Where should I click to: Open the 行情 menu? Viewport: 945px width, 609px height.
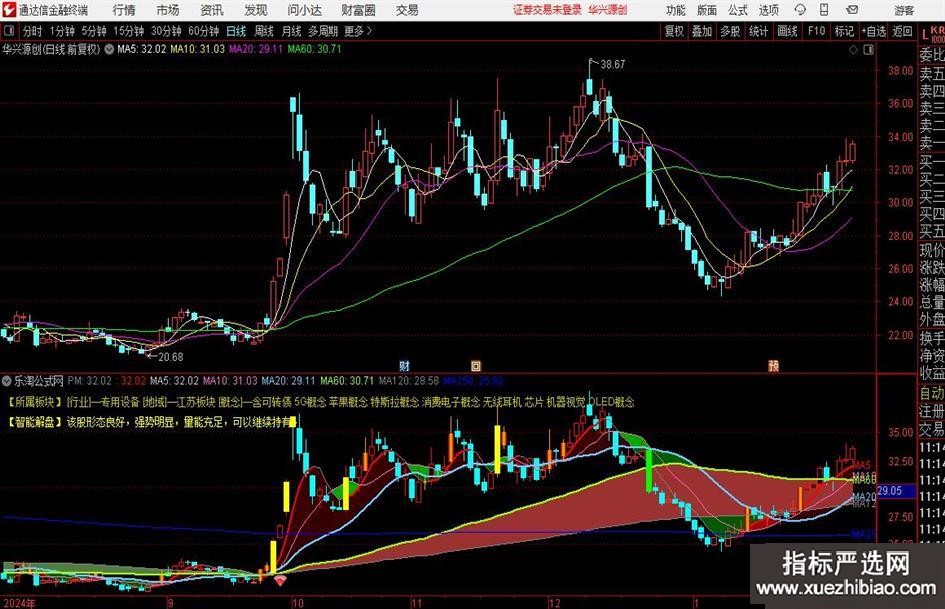tap(124, 10)
